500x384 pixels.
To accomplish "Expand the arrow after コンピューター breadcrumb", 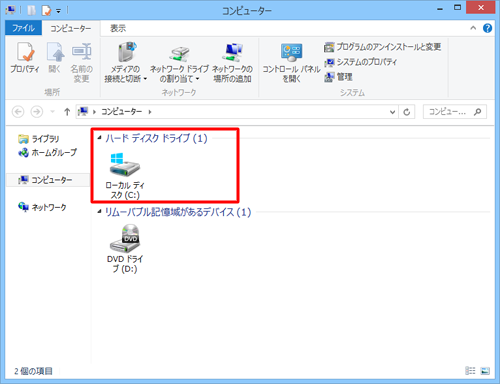I will point(150,112).
